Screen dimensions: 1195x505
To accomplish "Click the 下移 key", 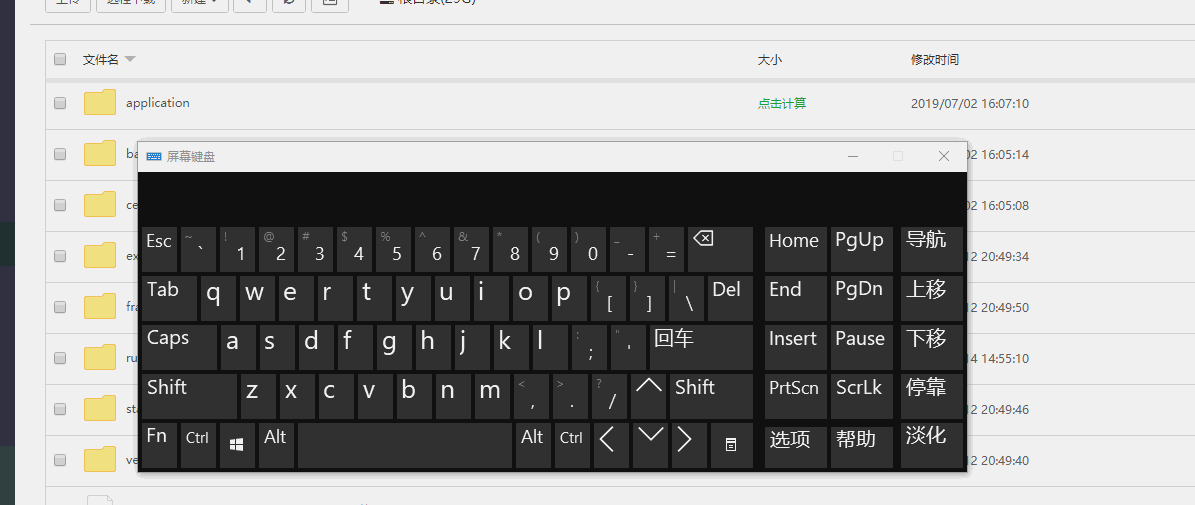I will click(x=931, y=347).
